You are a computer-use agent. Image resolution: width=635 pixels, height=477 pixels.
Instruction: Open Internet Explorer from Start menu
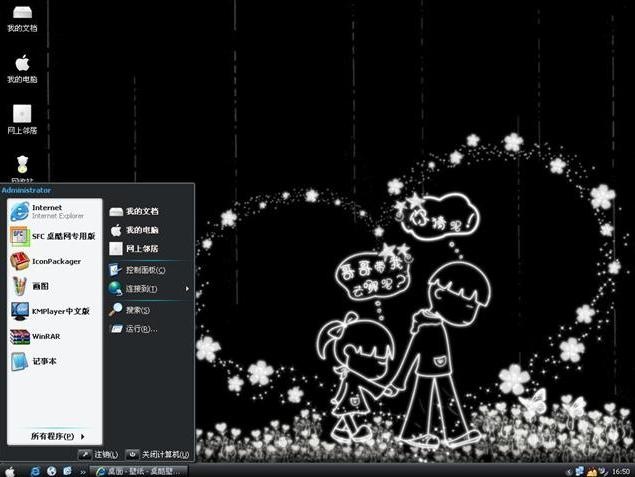pos(48,211)
